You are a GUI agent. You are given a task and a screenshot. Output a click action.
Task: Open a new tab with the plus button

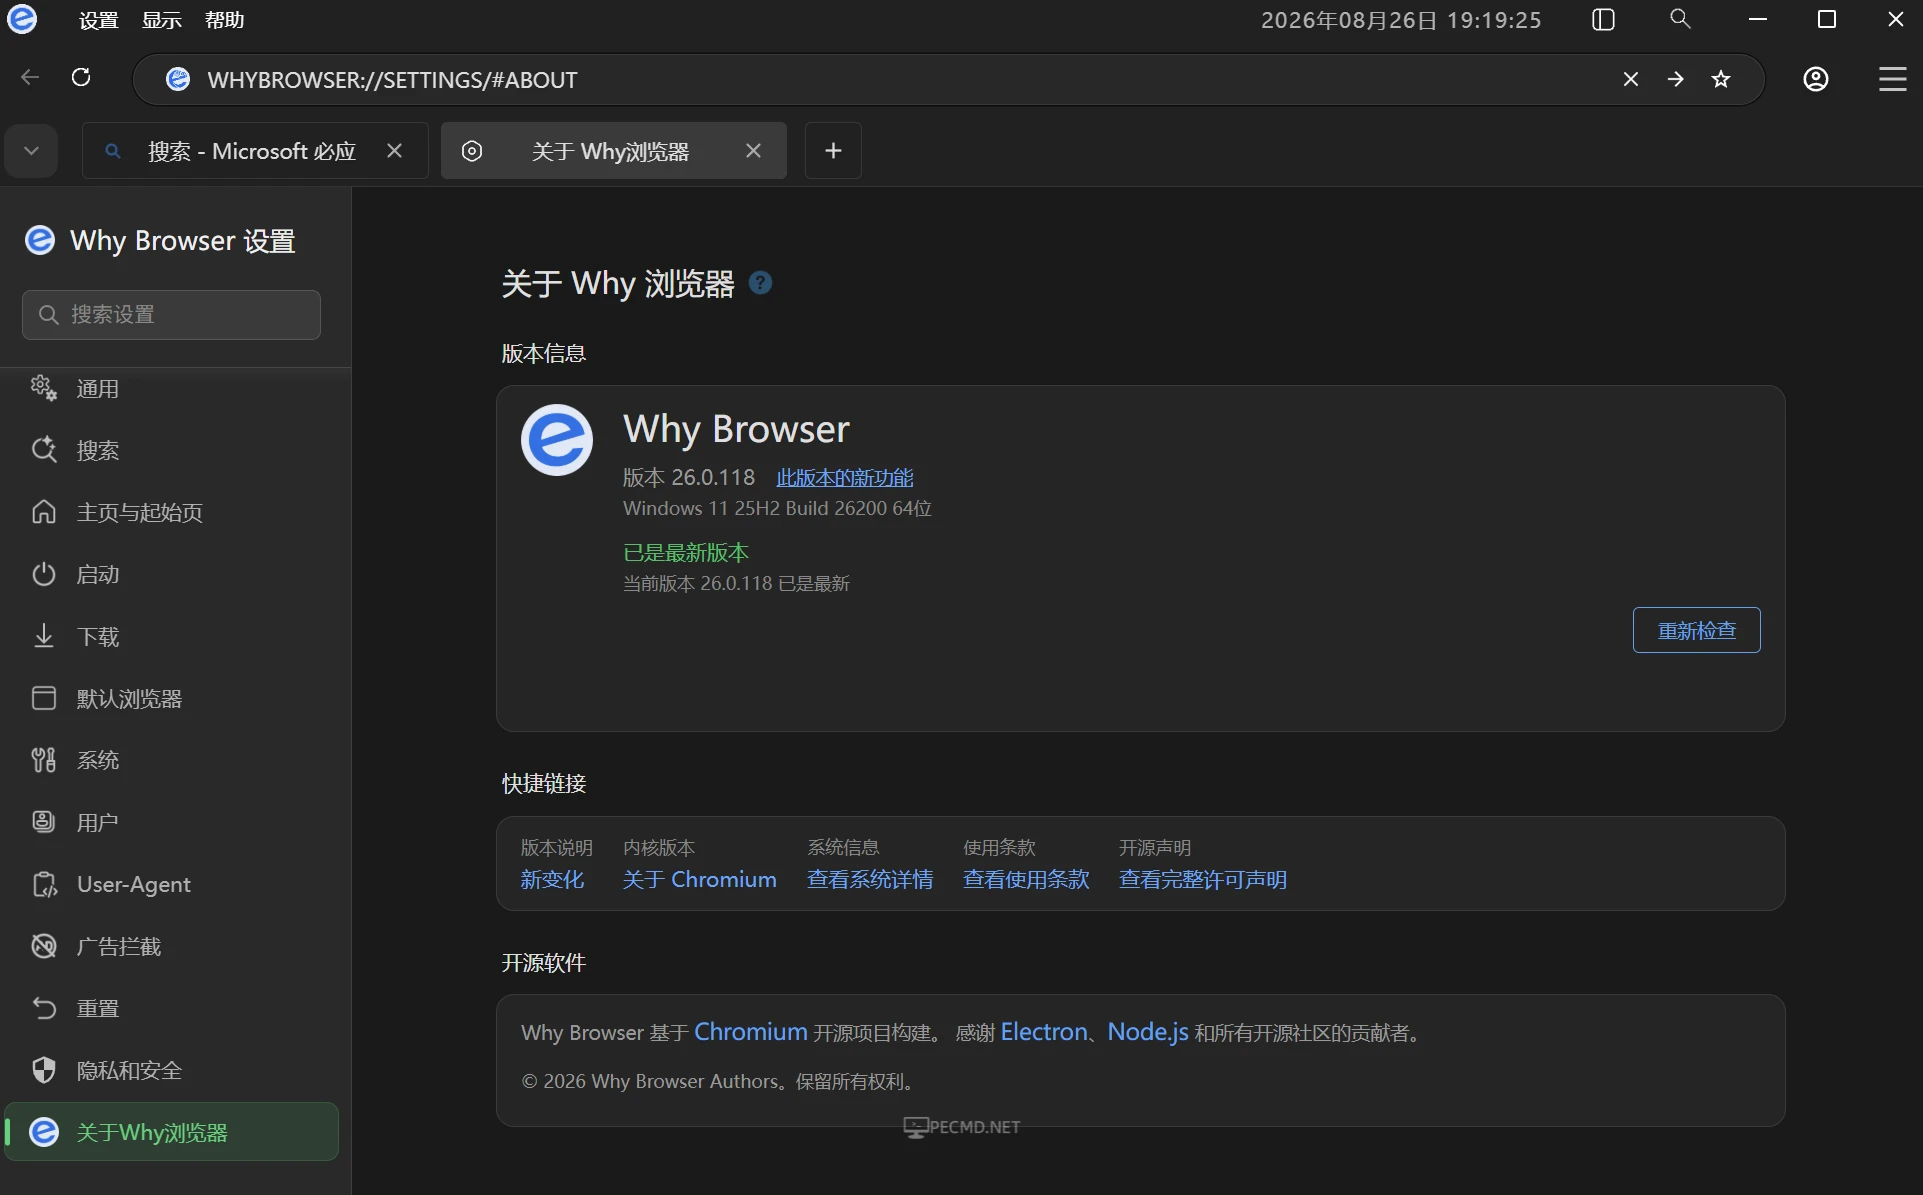click(833, 151)
